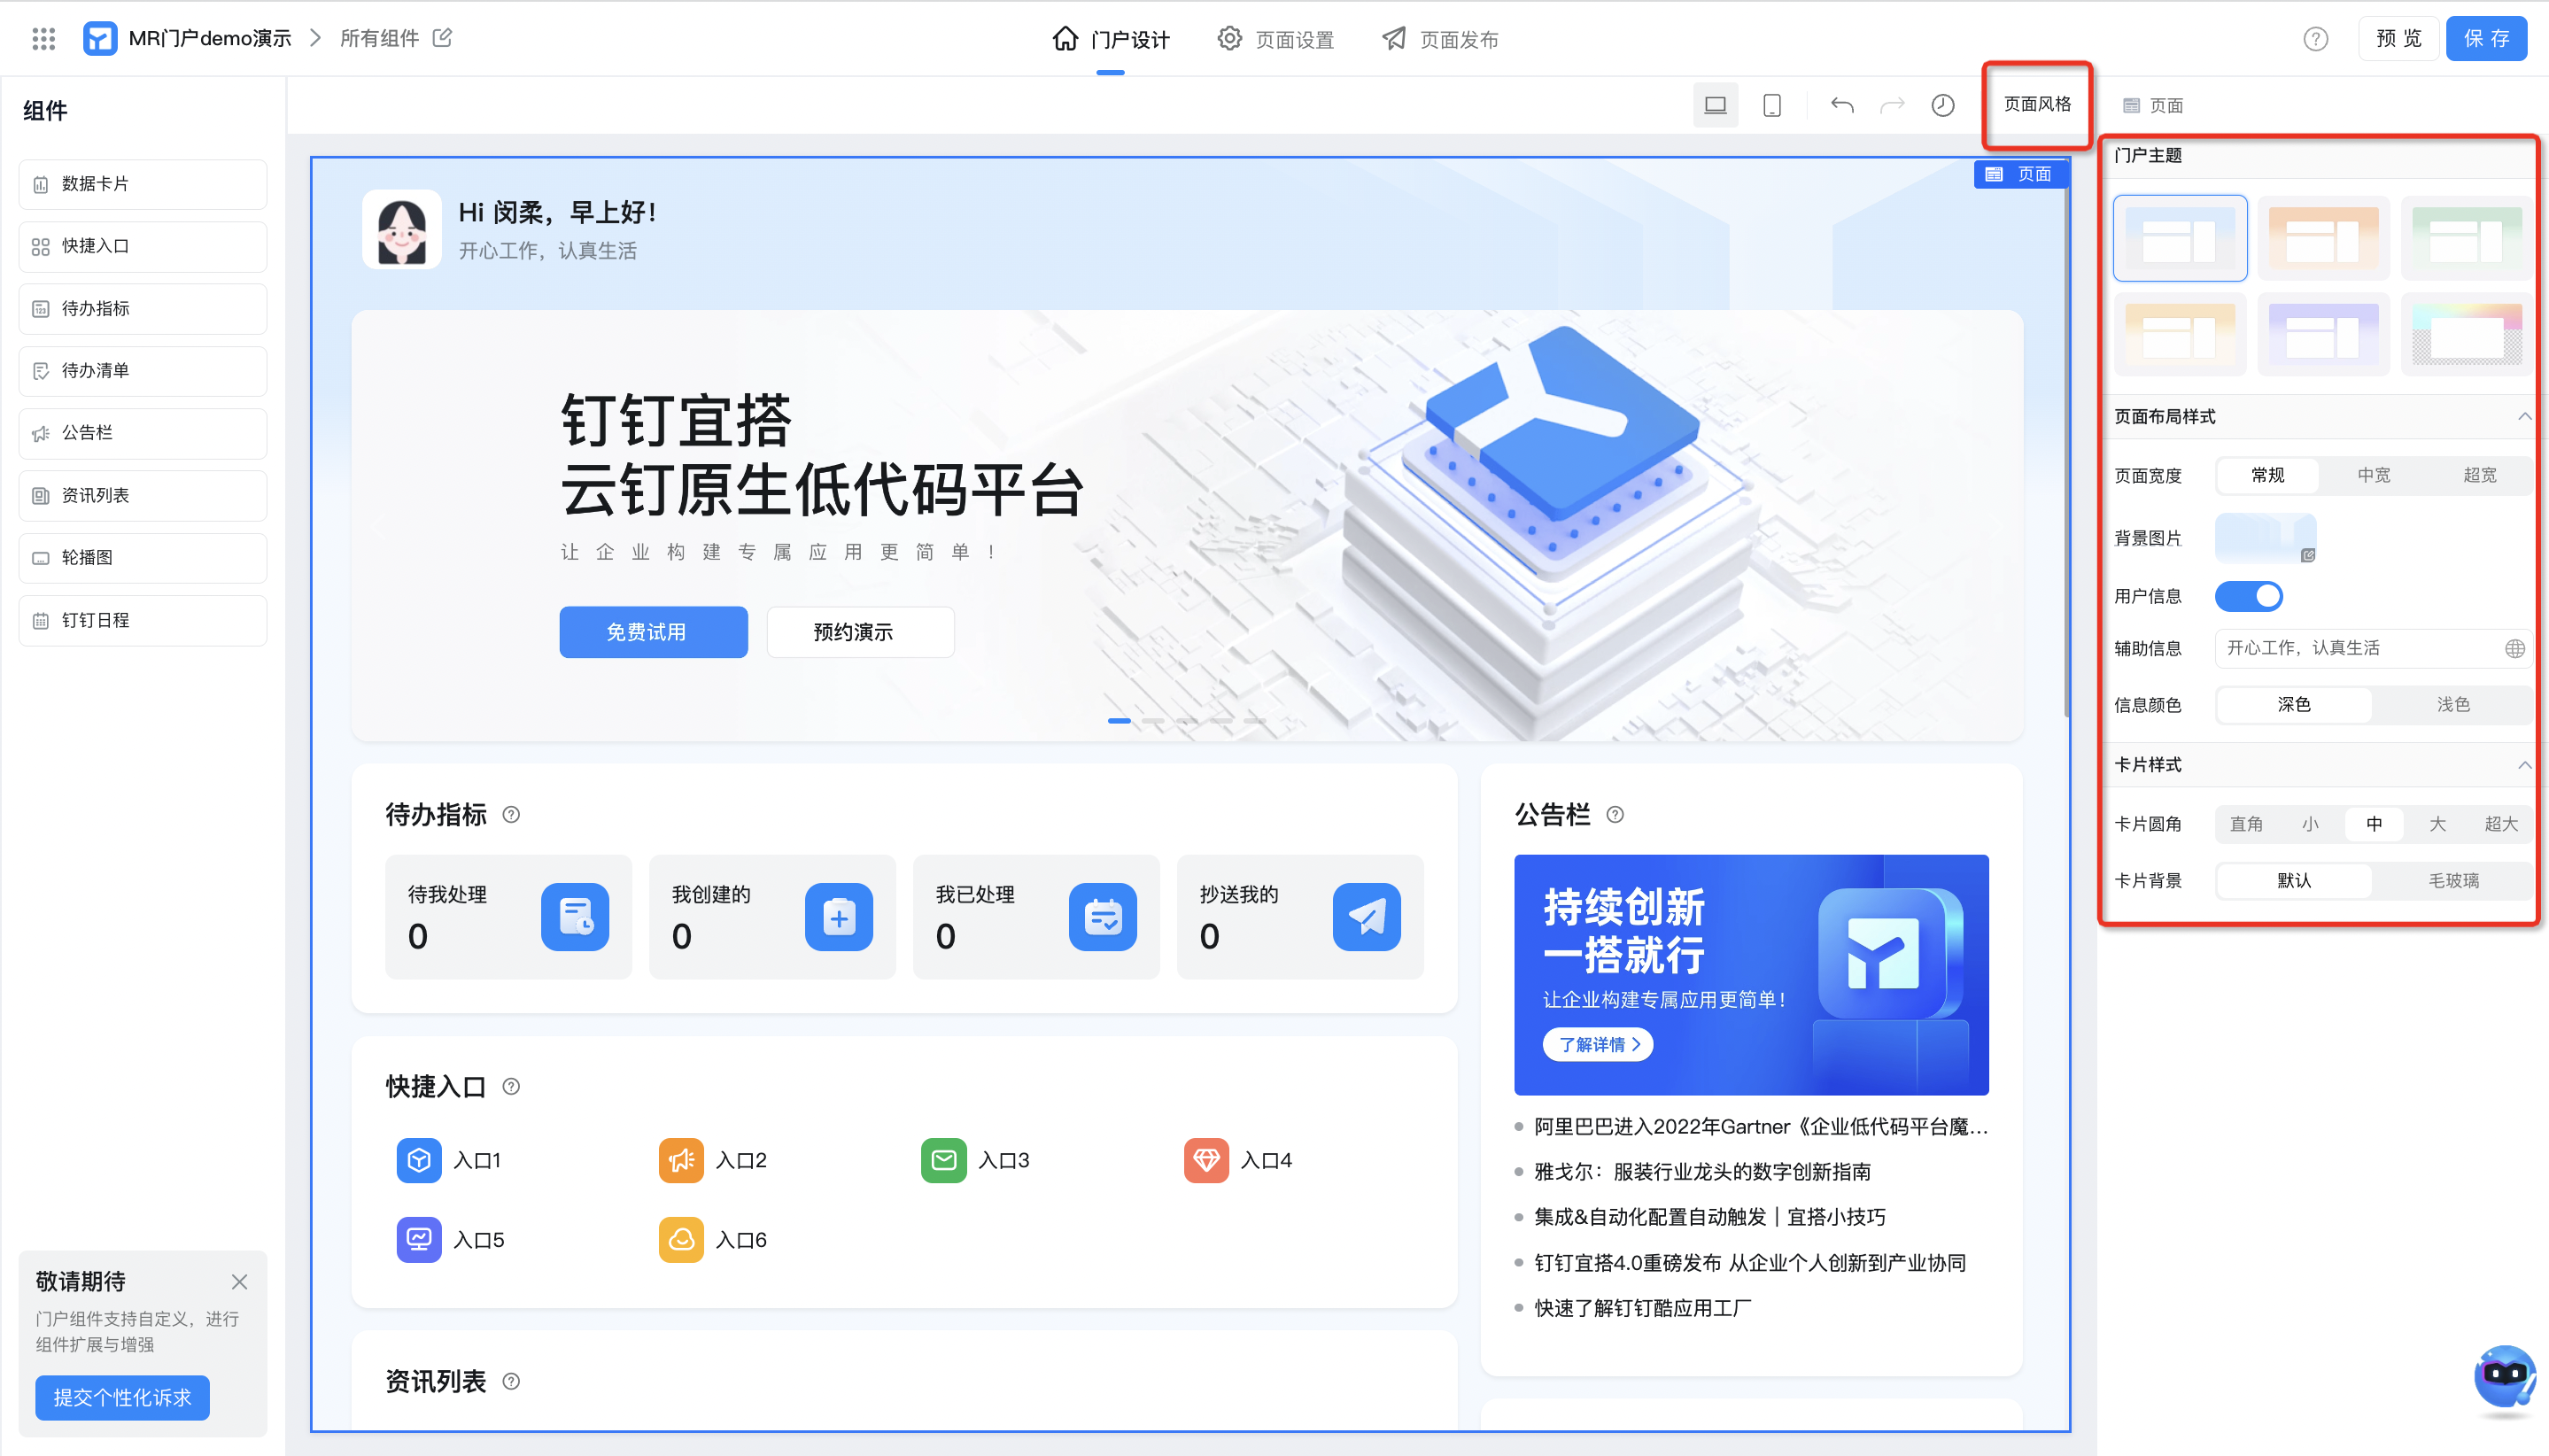
Task: Set card background to 毛玻璃
Action: tap(2454, 881)
